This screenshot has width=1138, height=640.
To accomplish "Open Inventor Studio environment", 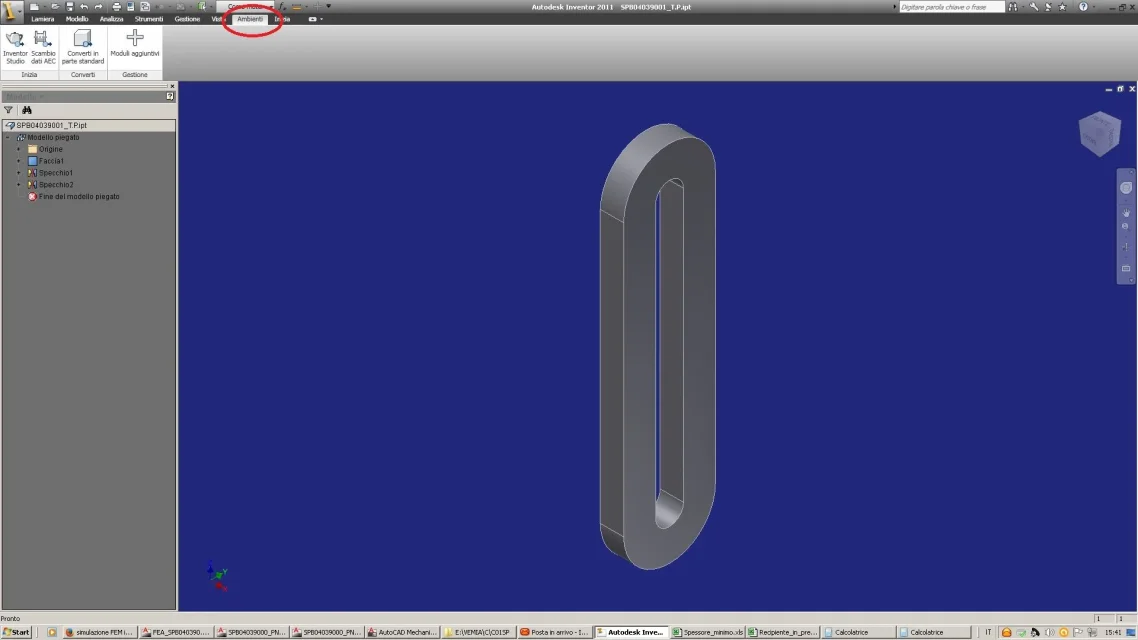I will 15,47.
